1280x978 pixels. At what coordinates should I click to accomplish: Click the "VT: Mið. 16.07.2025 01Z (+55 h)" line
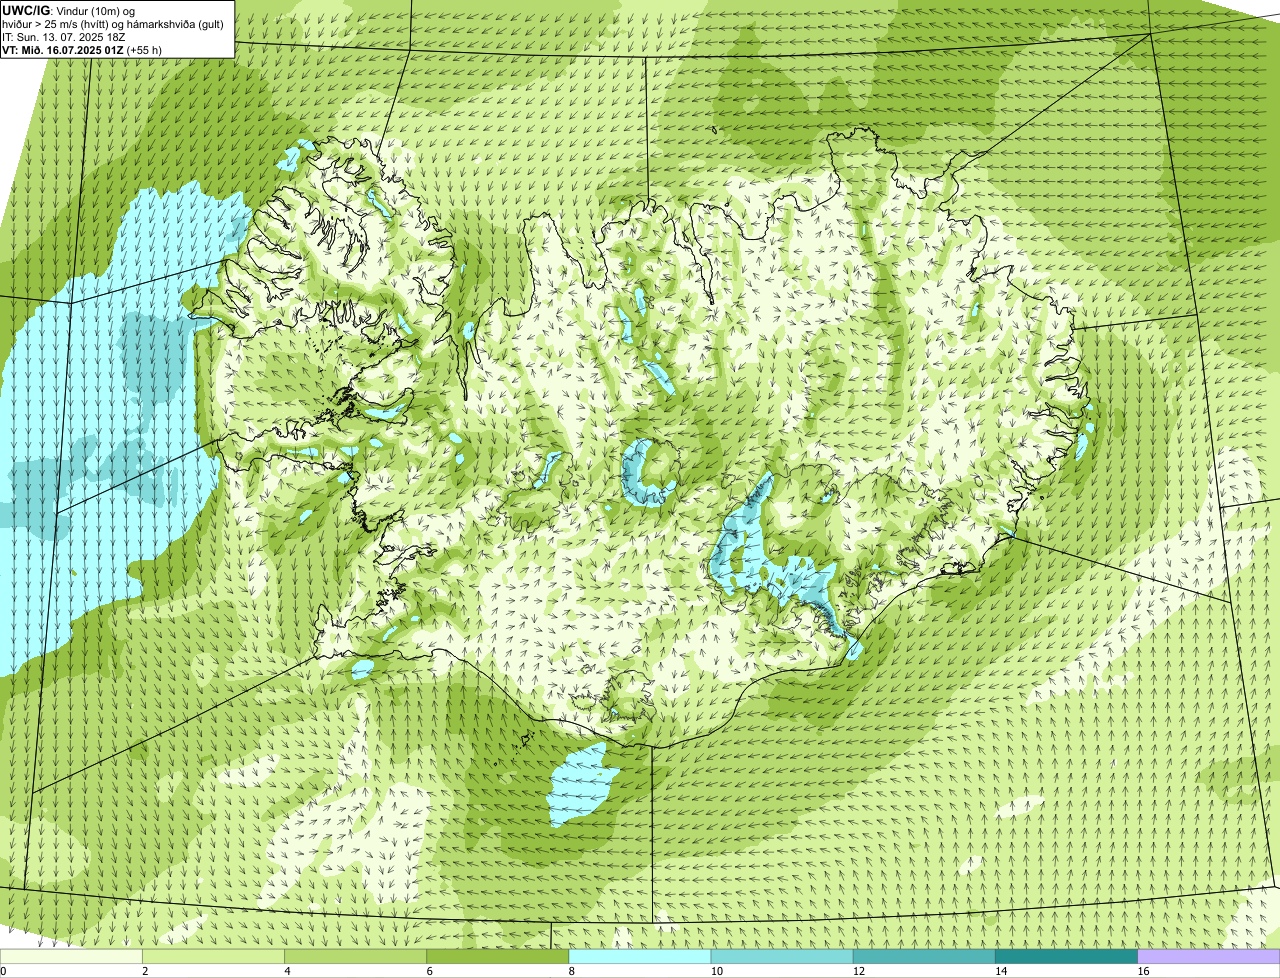click(x=82, y=49)
